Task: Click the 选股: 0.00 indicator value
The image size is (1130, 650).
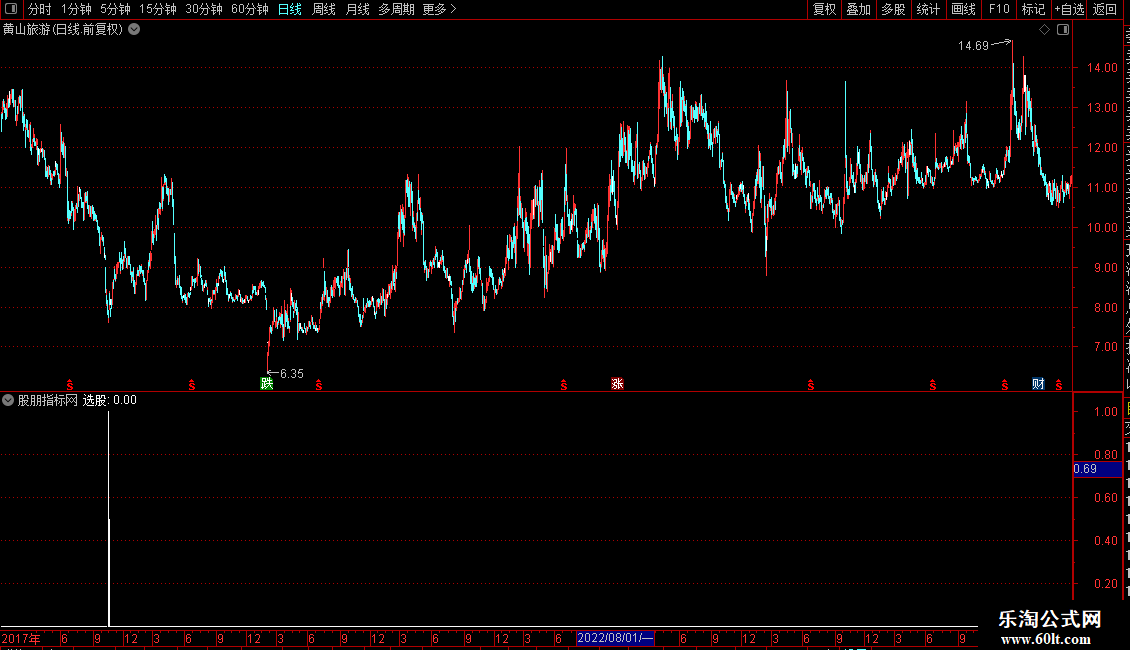Action: pos(110,400)
